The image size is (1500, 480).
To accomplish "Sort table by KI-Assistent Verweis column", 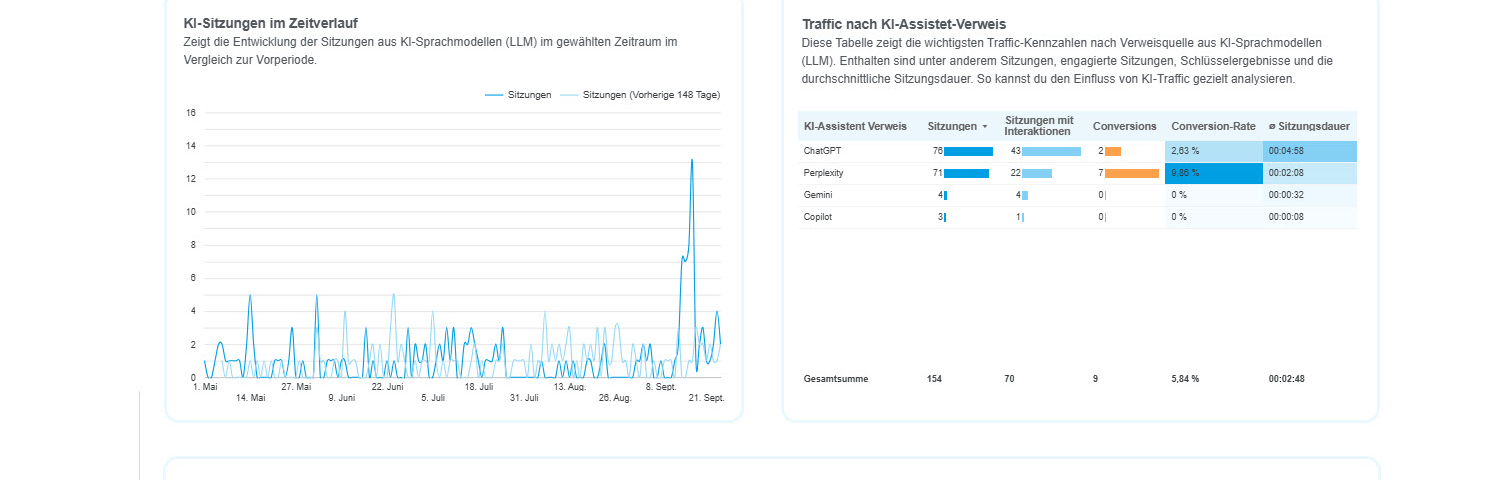I will pyautogui.click(x=855, y=126).
